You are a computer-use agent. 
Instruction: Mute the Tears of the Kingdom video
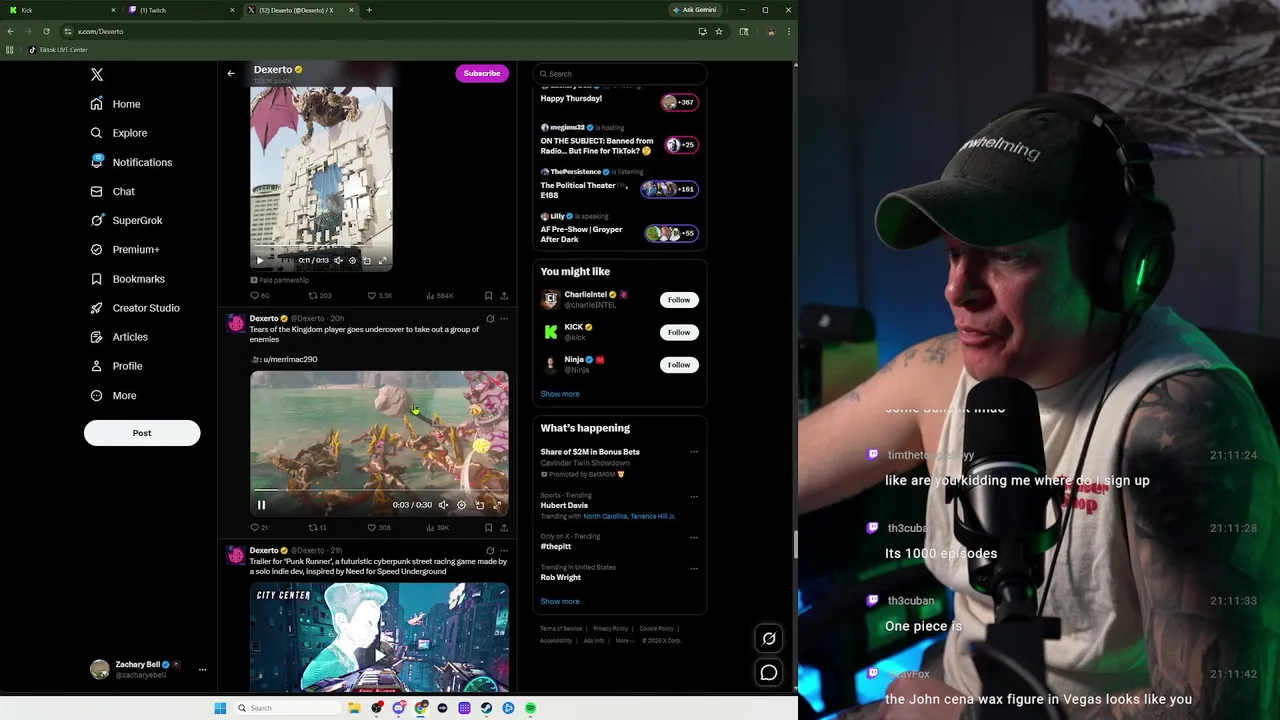point(443,505)
